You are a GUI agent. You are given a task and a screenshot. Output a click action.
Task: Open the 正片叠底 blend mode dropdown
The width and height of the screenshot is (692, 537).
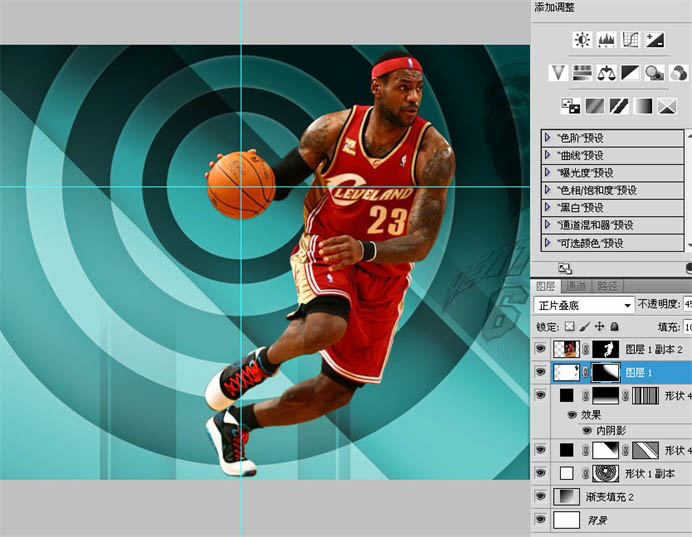click(584, 305)
